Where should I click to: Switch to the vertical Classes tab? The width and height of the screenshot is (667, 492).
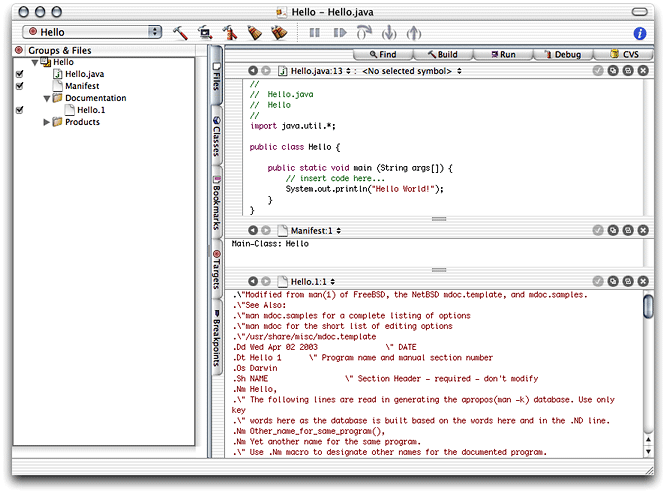tap(216, 136)
